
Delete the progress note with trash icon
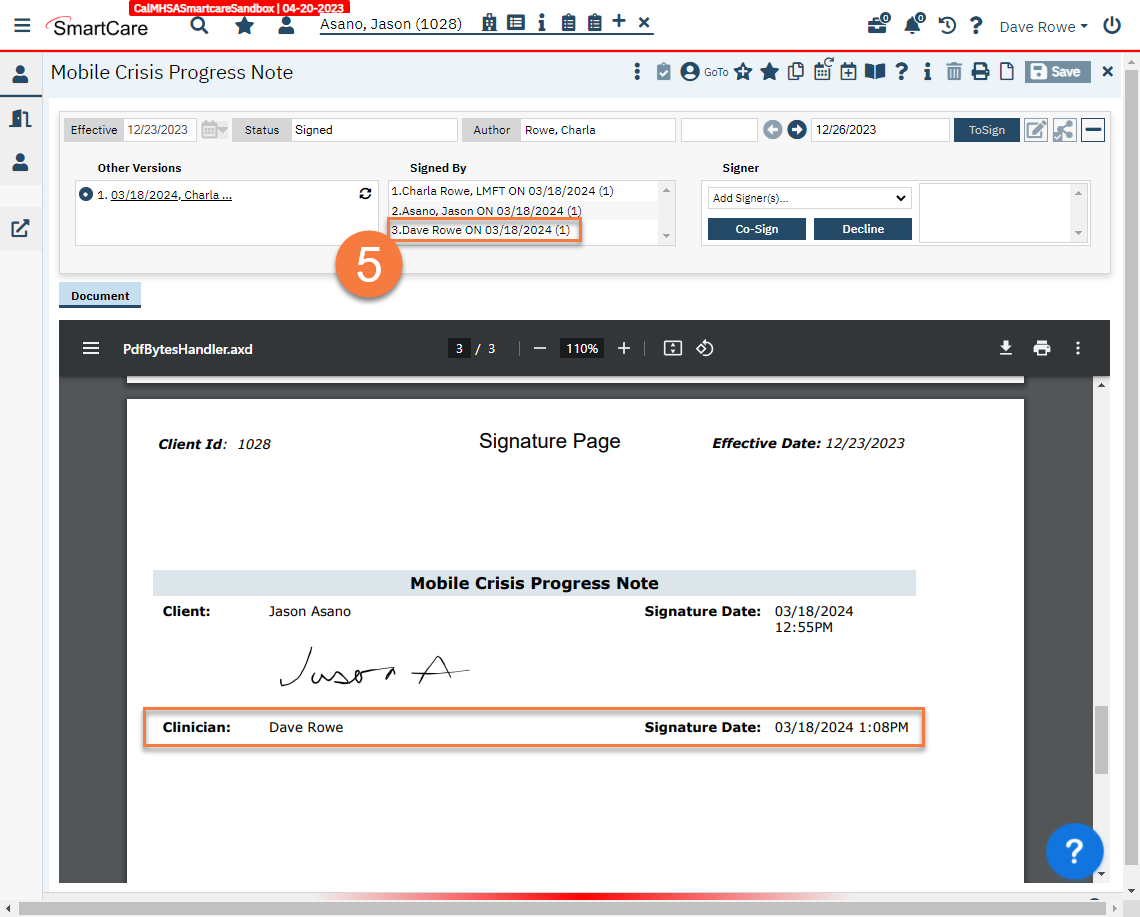(954, 71)
